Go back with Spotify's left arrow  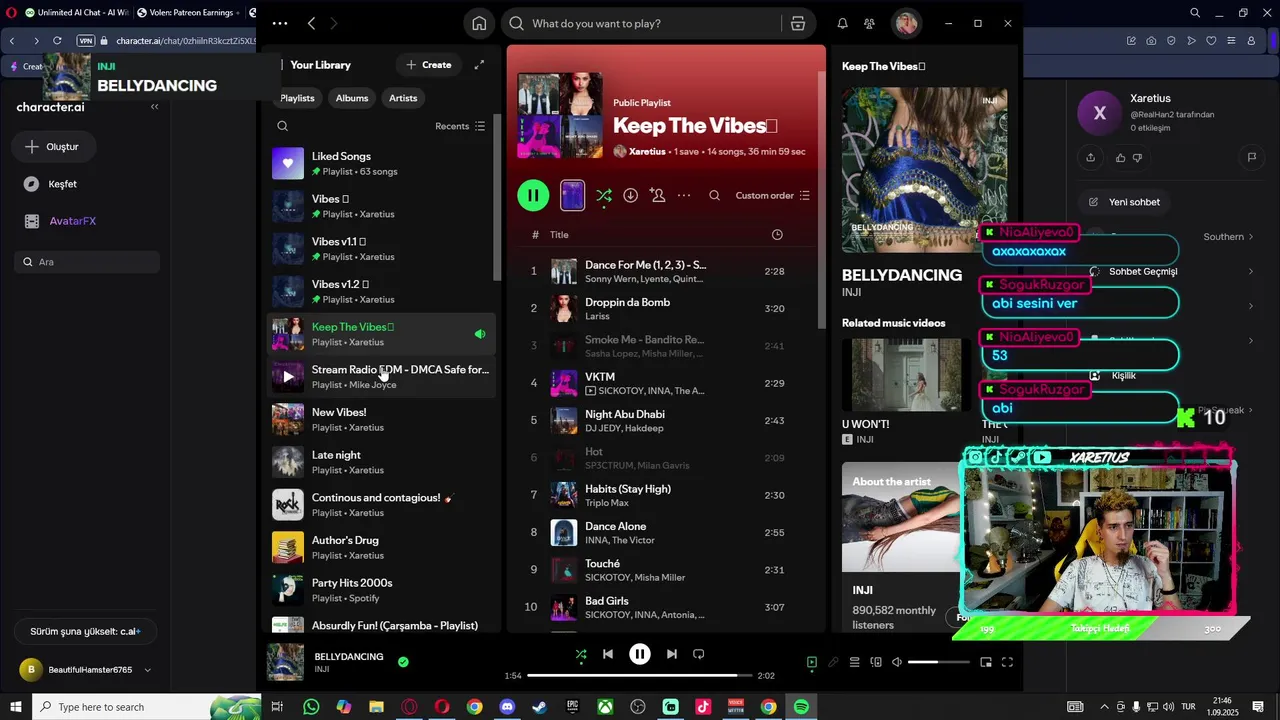pos(312,23)
